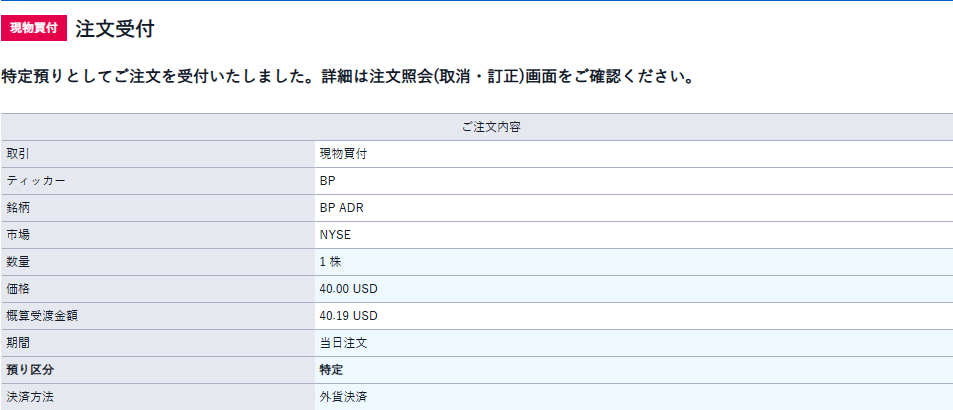Select the 1 株 quantity value
The image size is (953, 410).
point(331,262)
